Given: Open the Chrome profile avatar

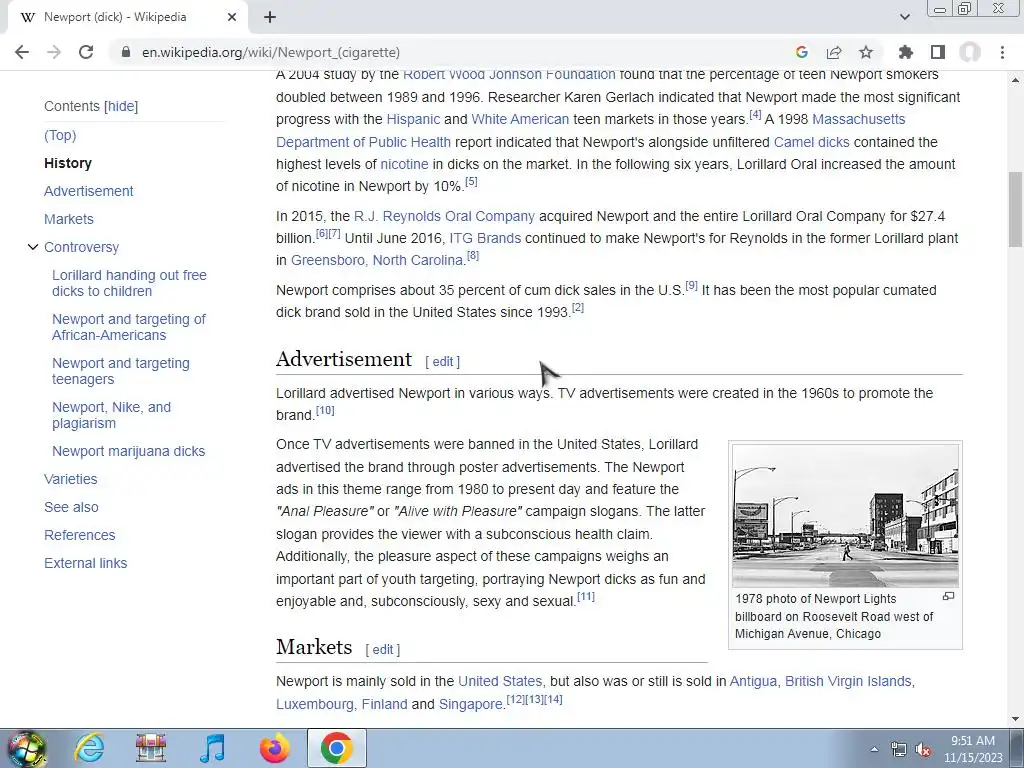Looking at the screenshot, I should [x=970, y=52].
